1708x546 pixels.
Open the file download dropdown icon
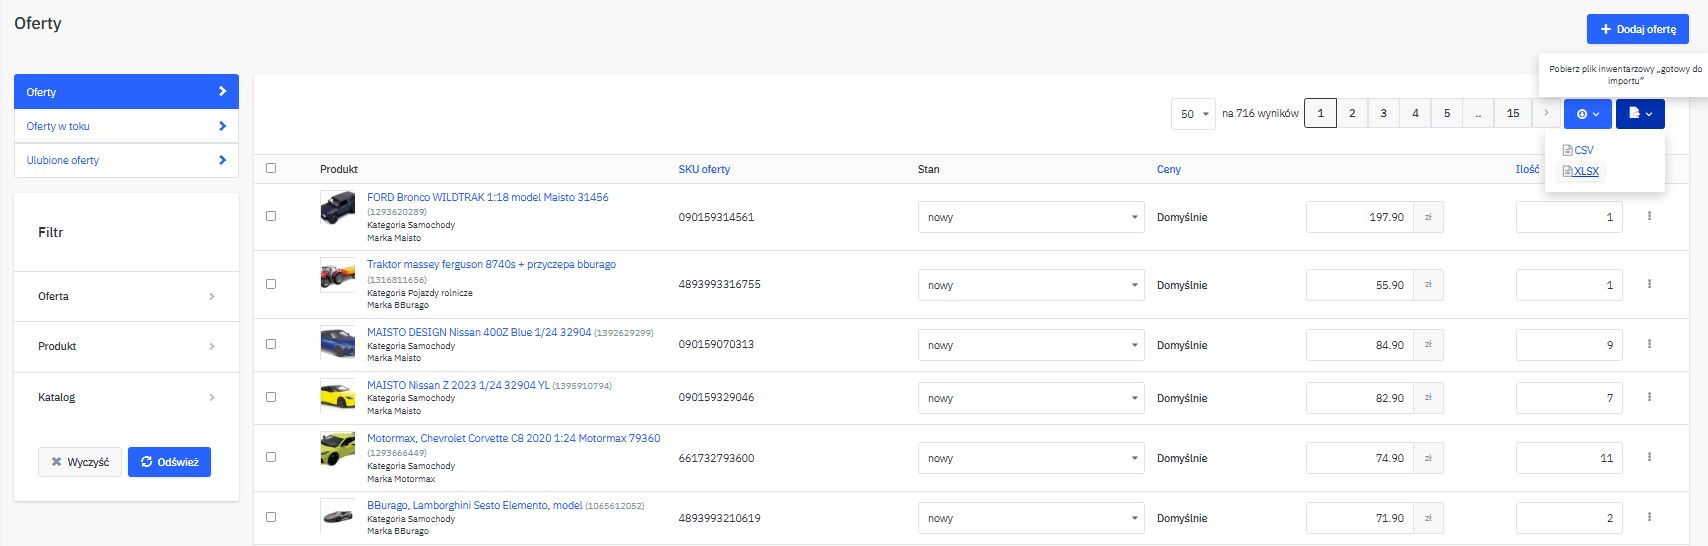1639,114
